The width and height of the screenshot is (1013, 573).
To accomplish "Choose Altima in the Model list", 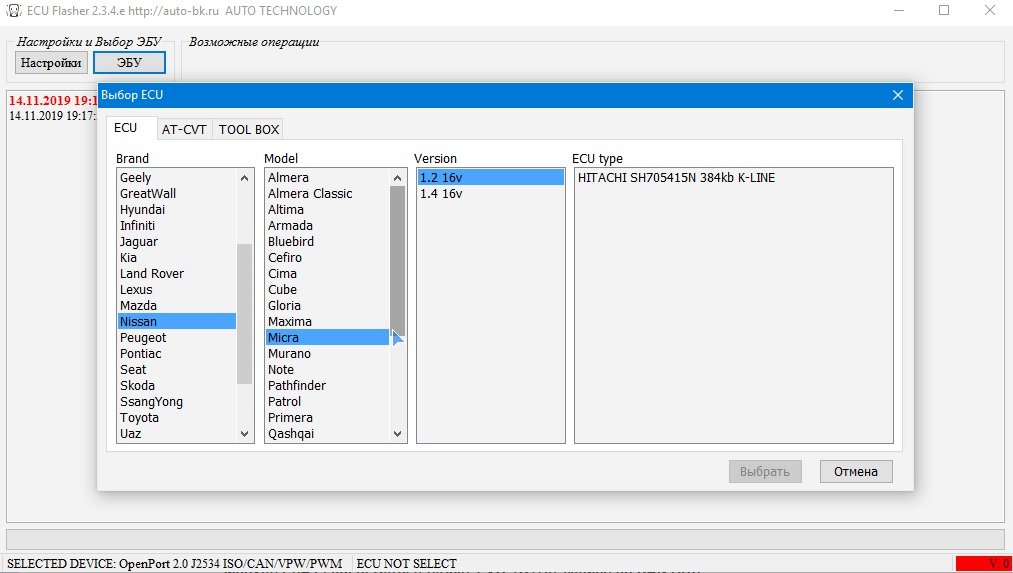I will [328, 210].
